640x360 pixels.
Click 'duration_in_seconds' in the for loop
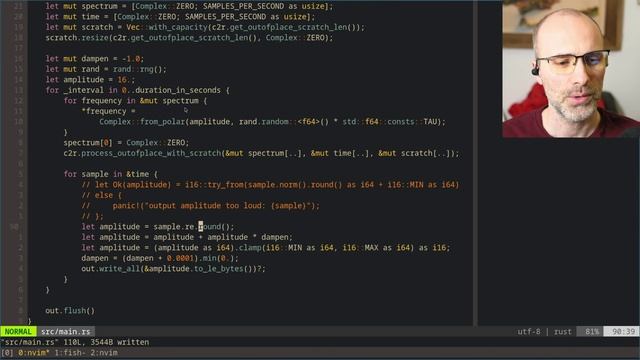[178, 90]
